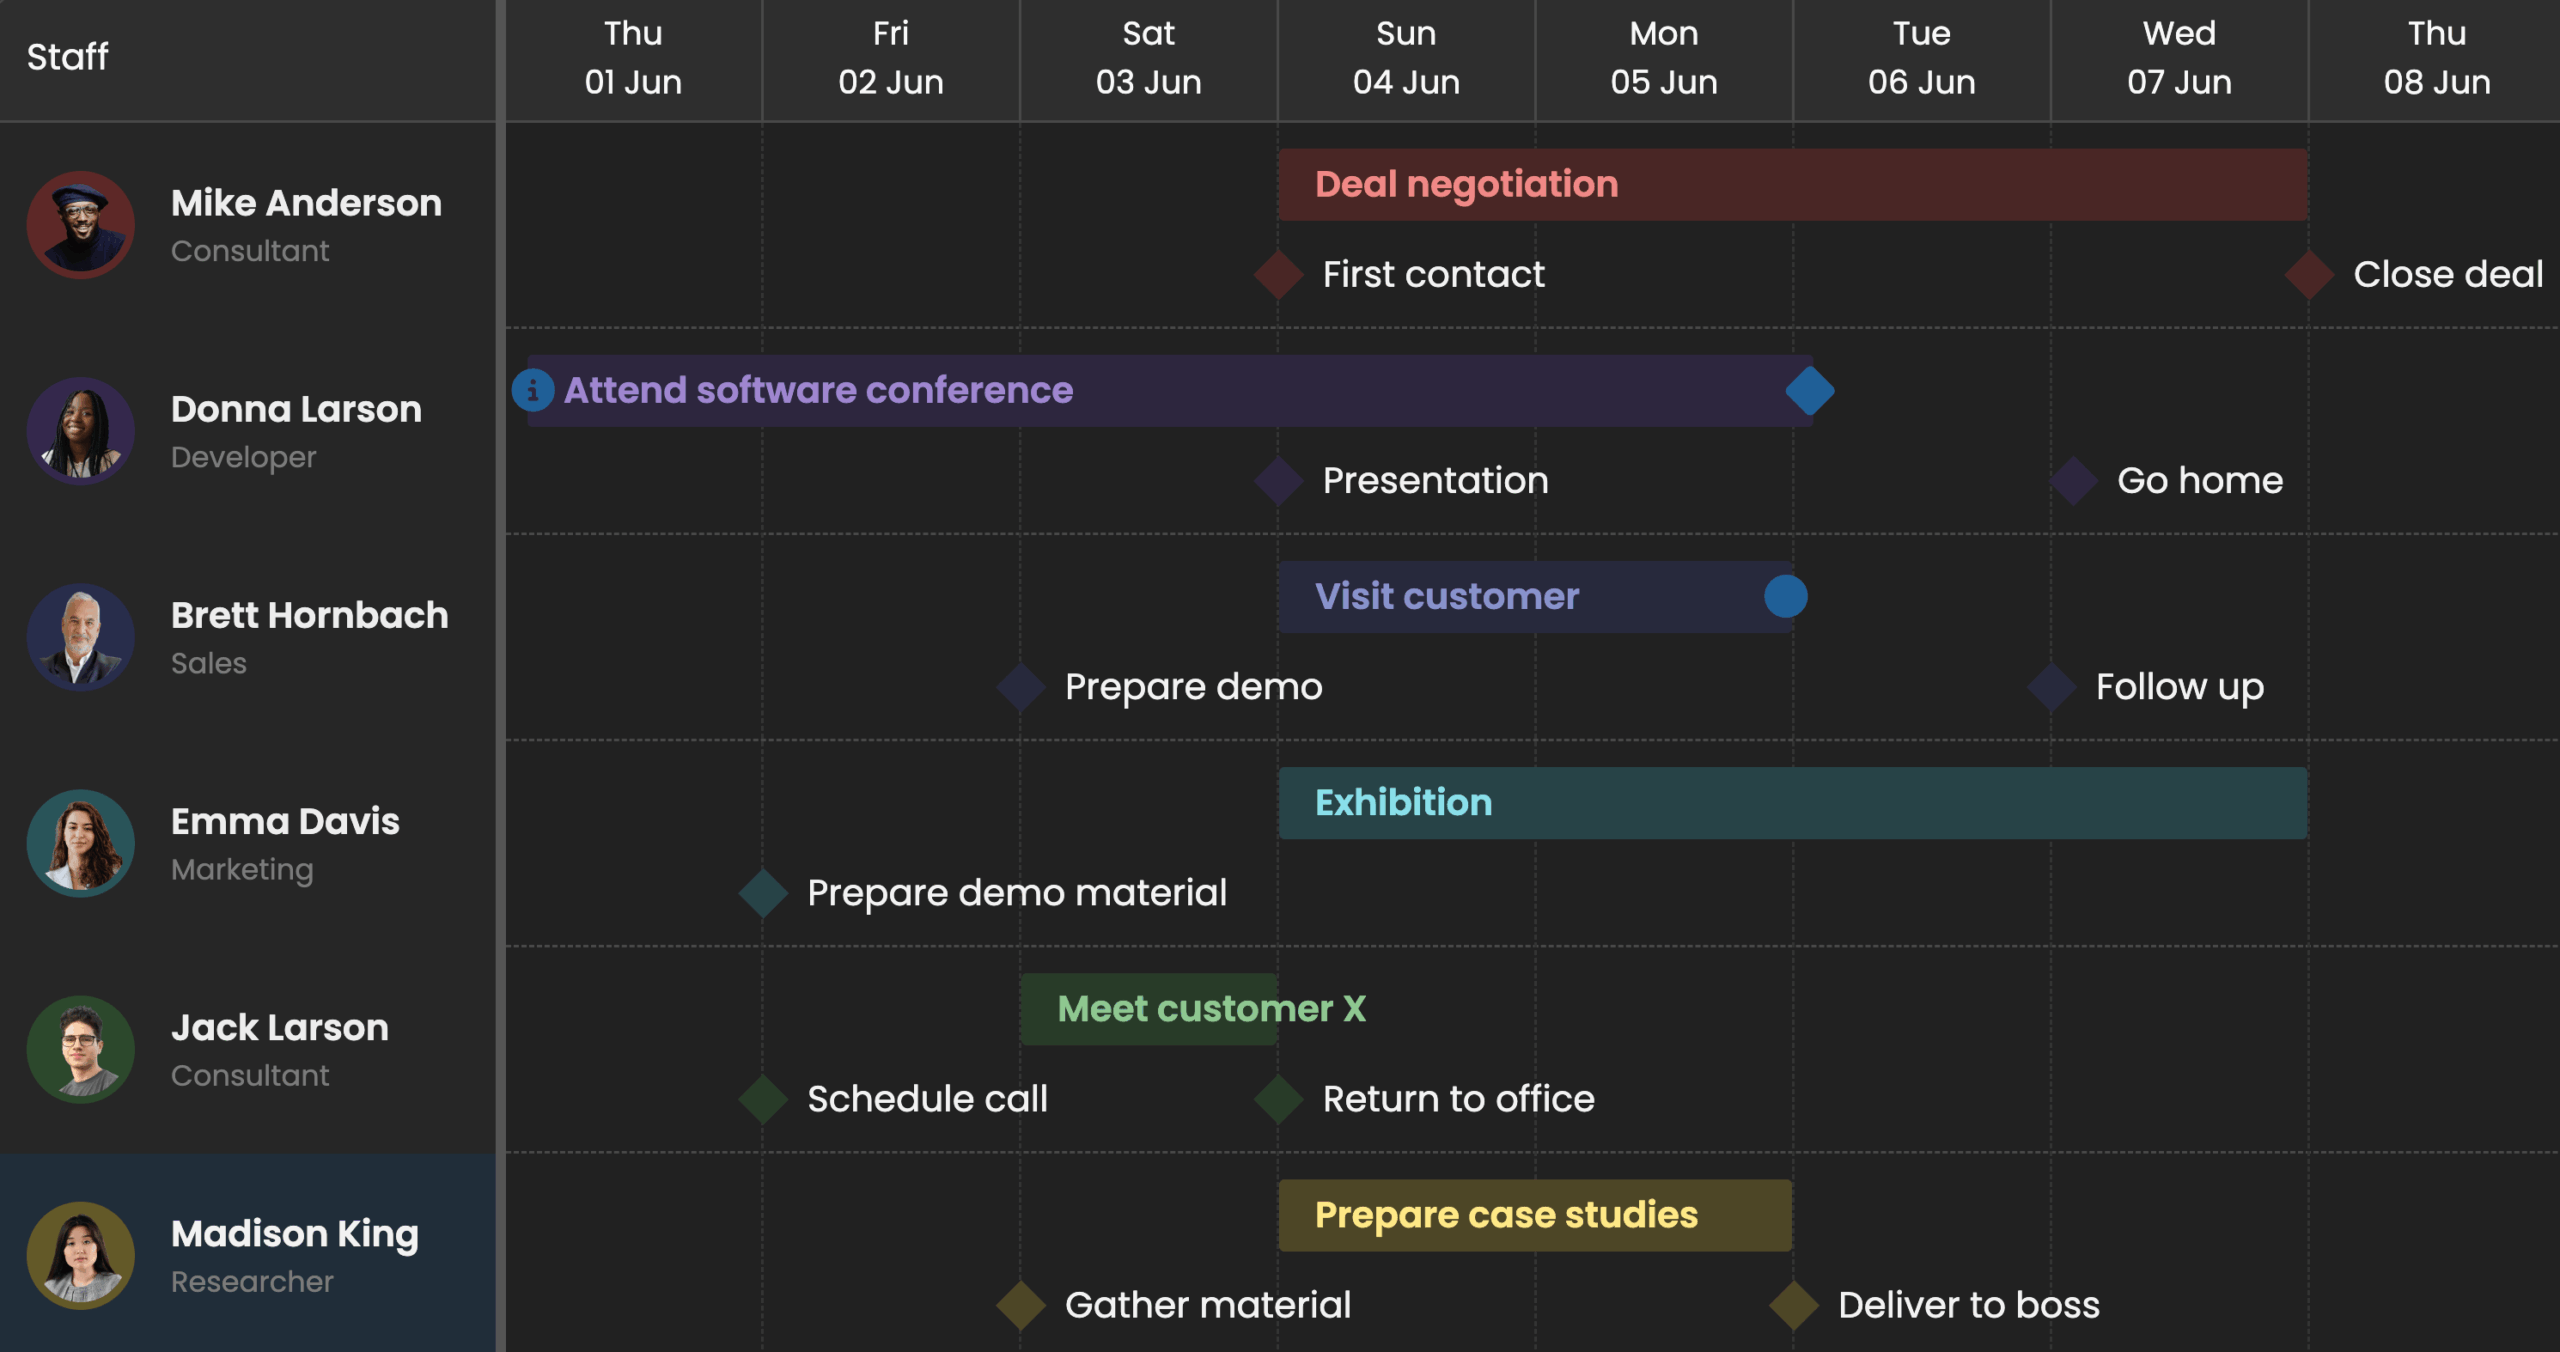This screenshot has height=1352, width=2560.
Task: Select the Deliver to boss milestone diamond
Action: (x=1793, y=1305)
